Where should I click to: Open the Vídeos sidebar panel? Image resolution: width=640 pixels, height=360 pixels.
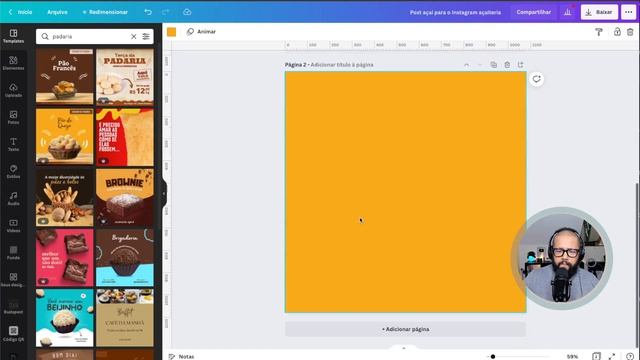point(13,225)
